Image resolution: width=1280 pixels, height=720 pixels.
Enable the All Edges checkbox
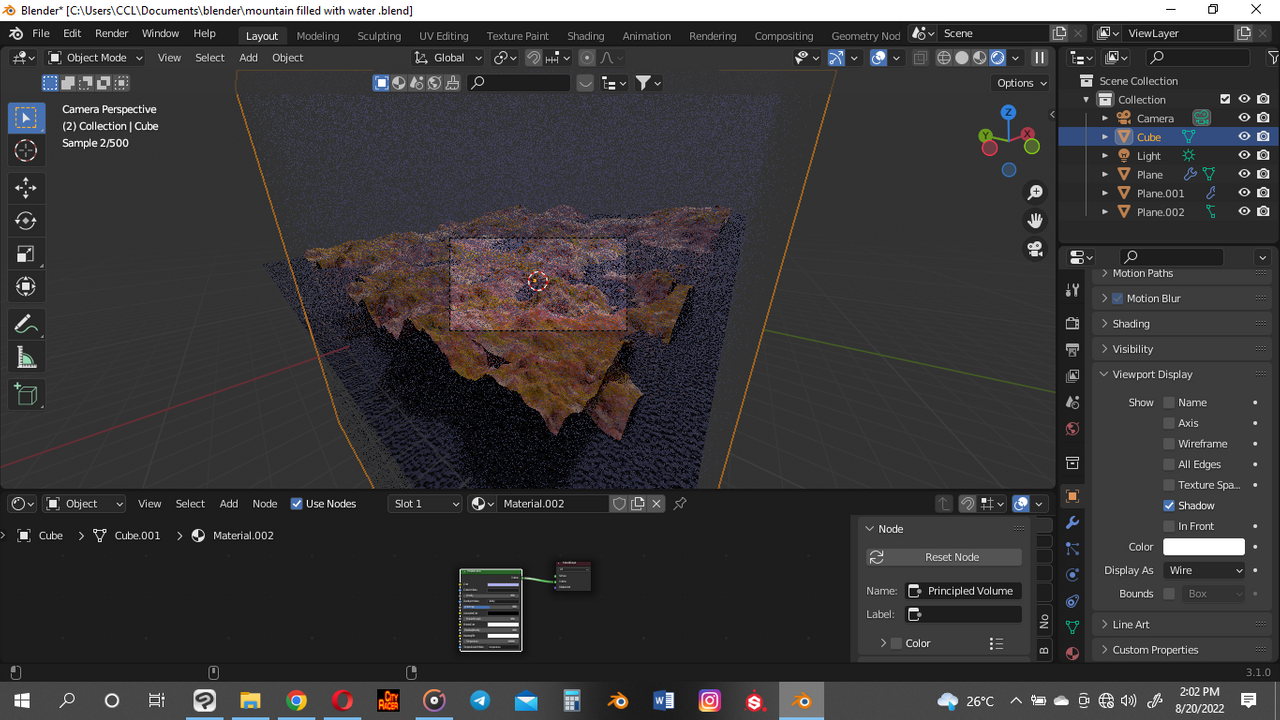1169,464
